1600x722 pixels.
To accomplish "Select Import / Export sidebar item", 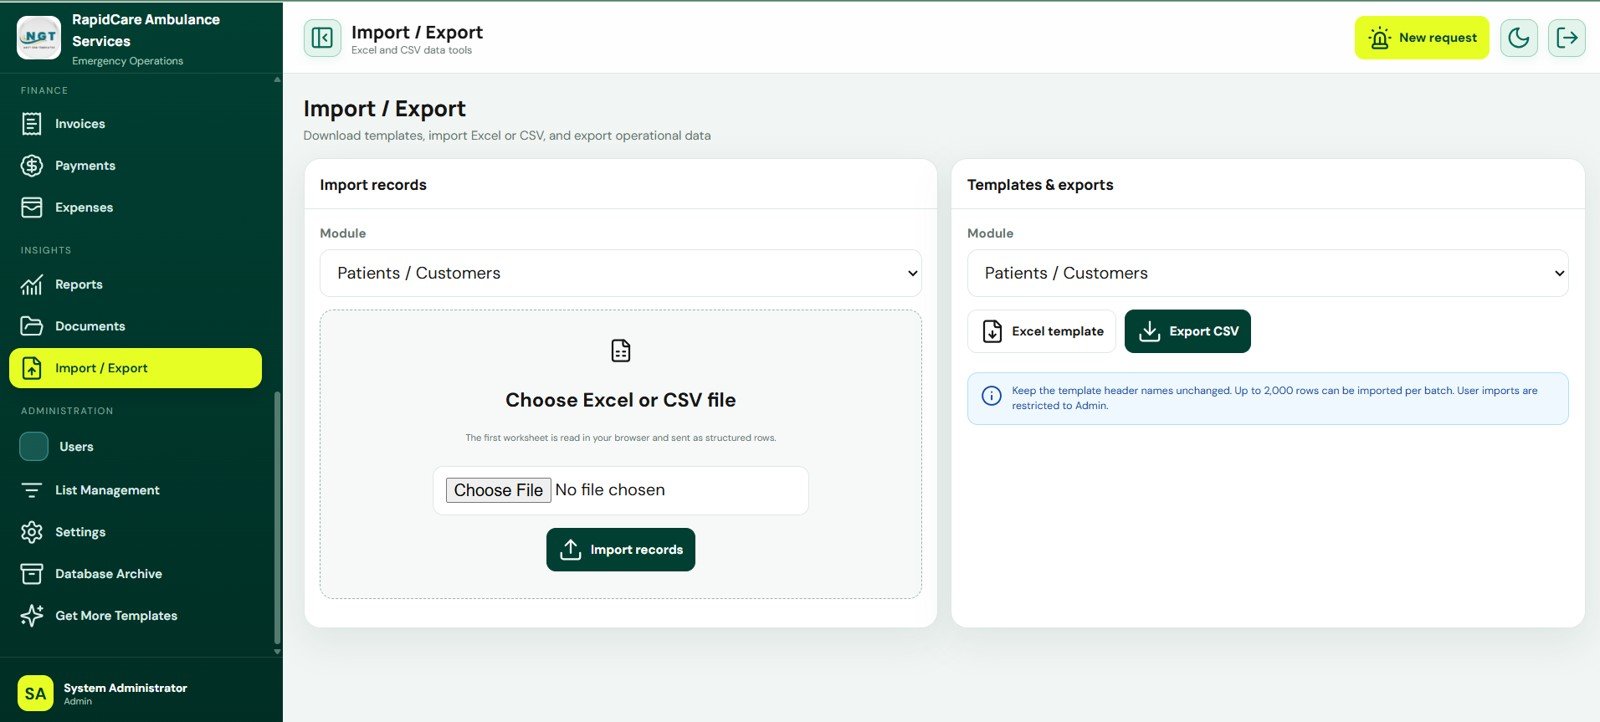I will [135, 368].
